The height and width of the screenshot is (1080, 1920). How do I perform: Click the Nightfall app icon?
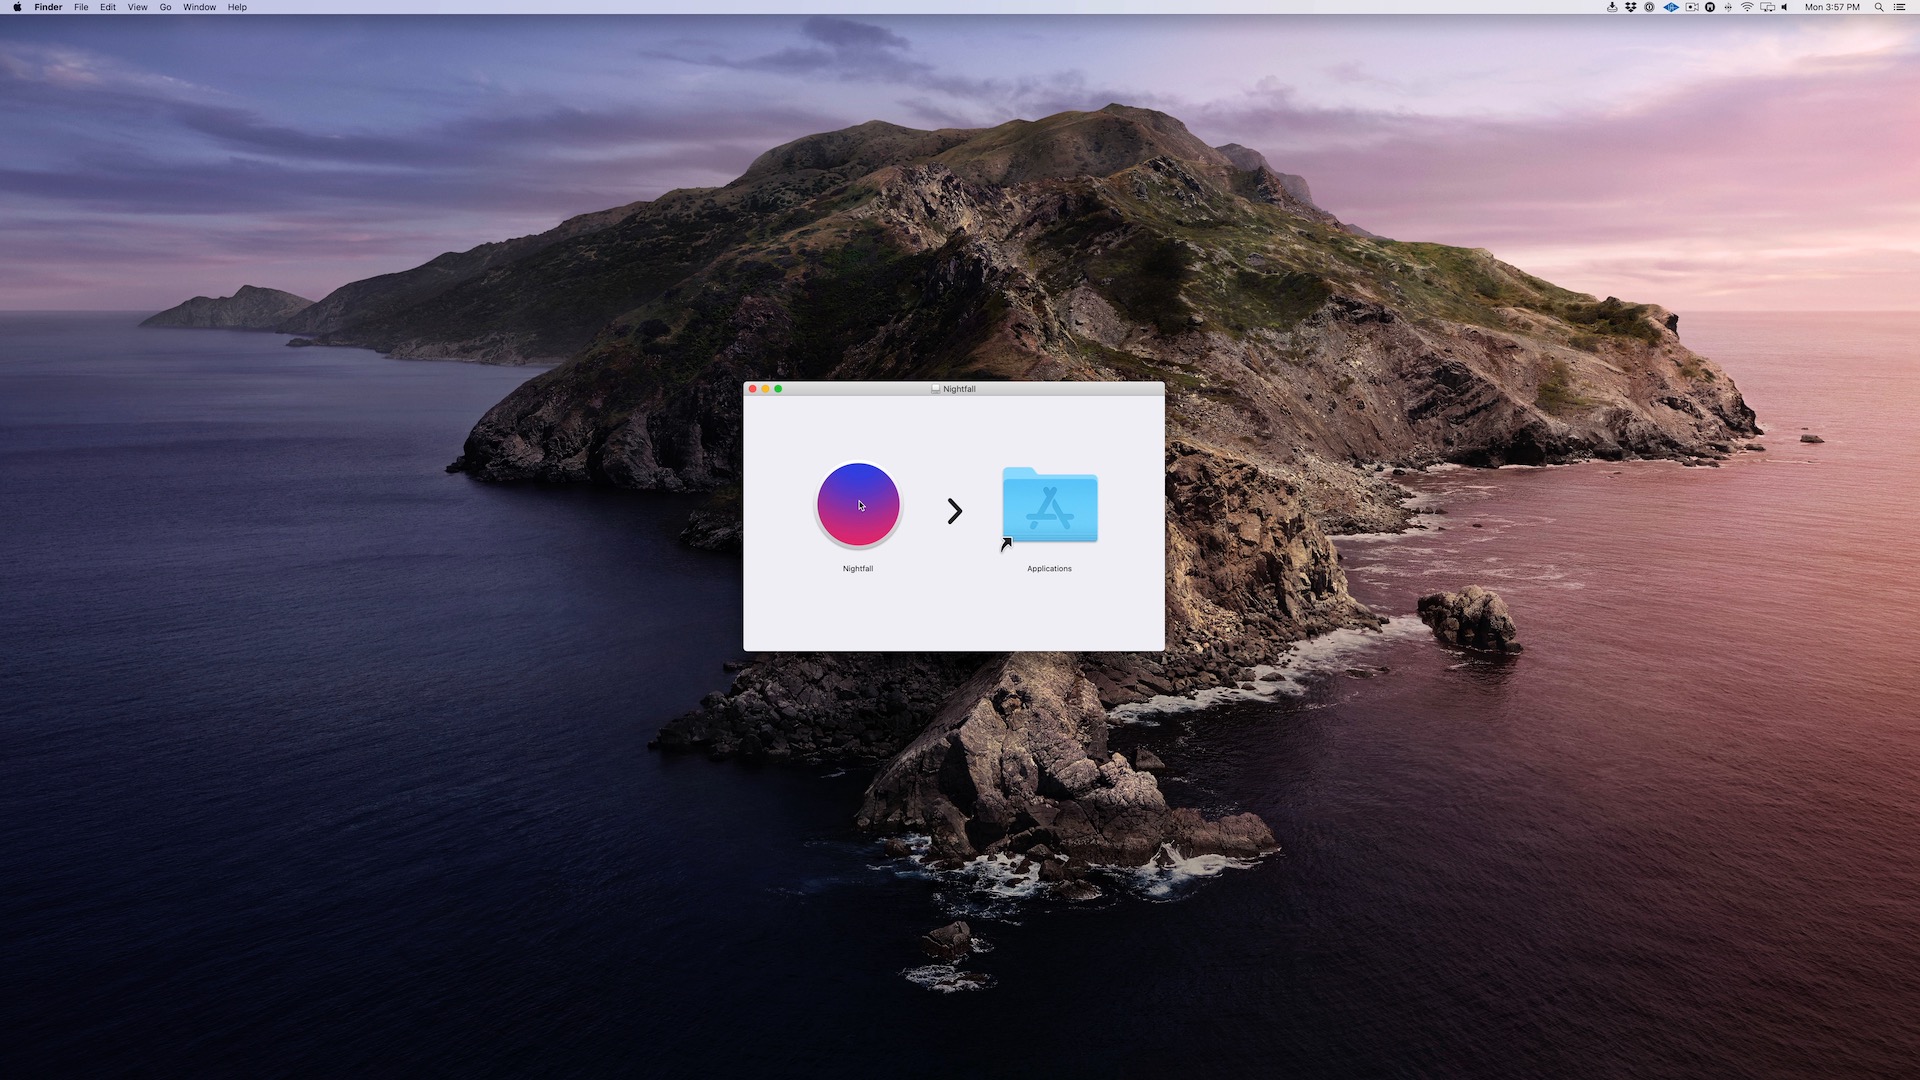coord(858,505)
